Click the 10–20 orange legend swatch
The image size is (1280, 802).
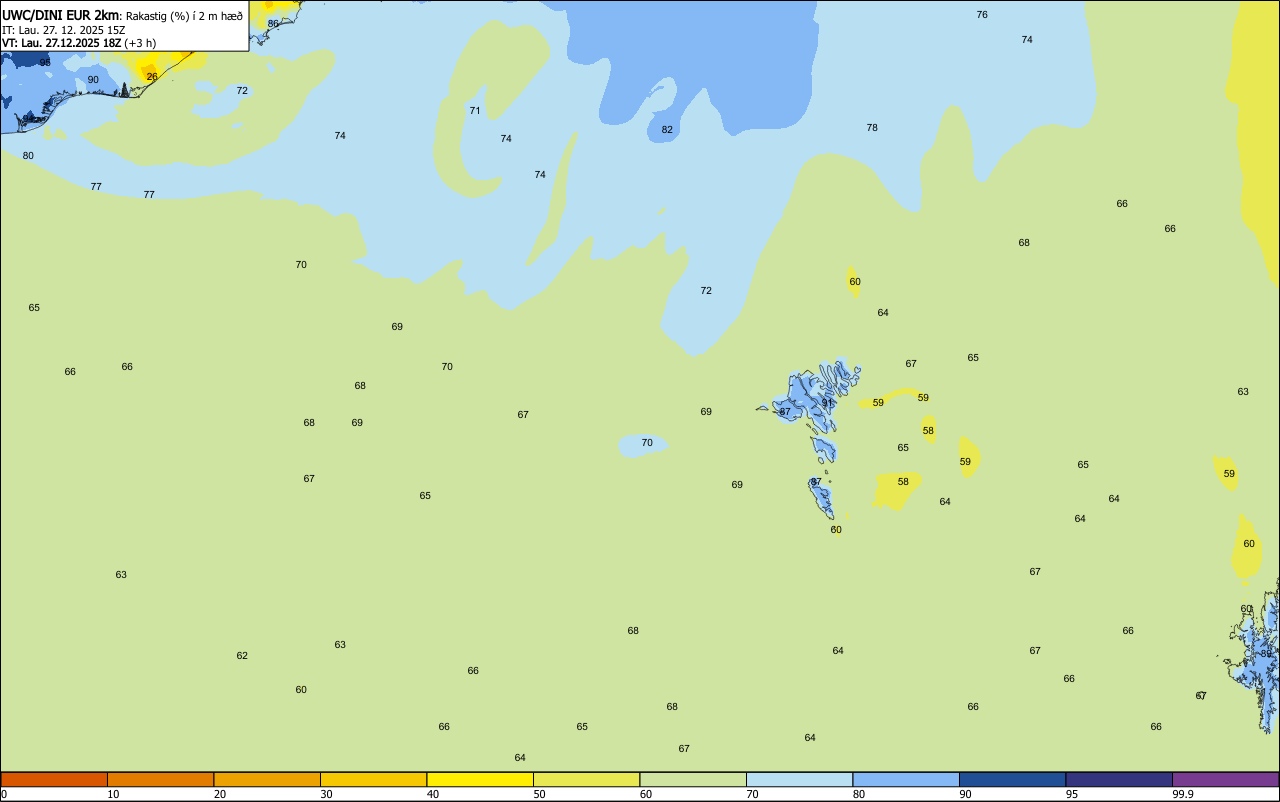pyautogui.click(x=160, y=779)
